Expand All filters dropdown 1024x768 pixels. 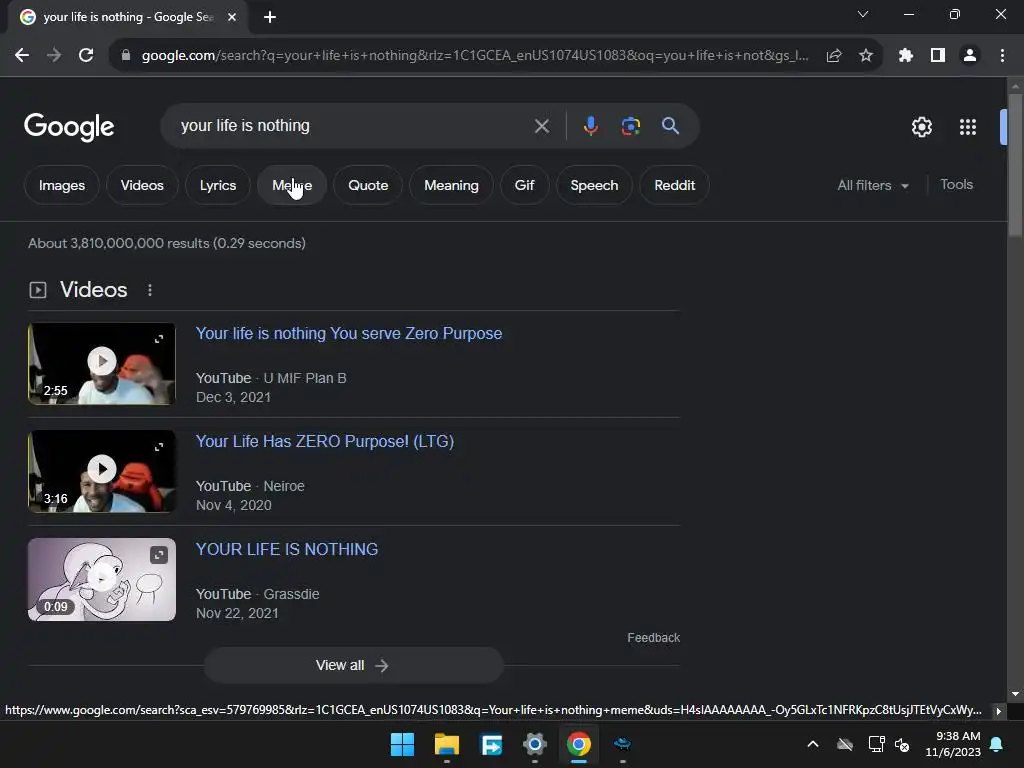pyautogui.click(x=873, y=185)
